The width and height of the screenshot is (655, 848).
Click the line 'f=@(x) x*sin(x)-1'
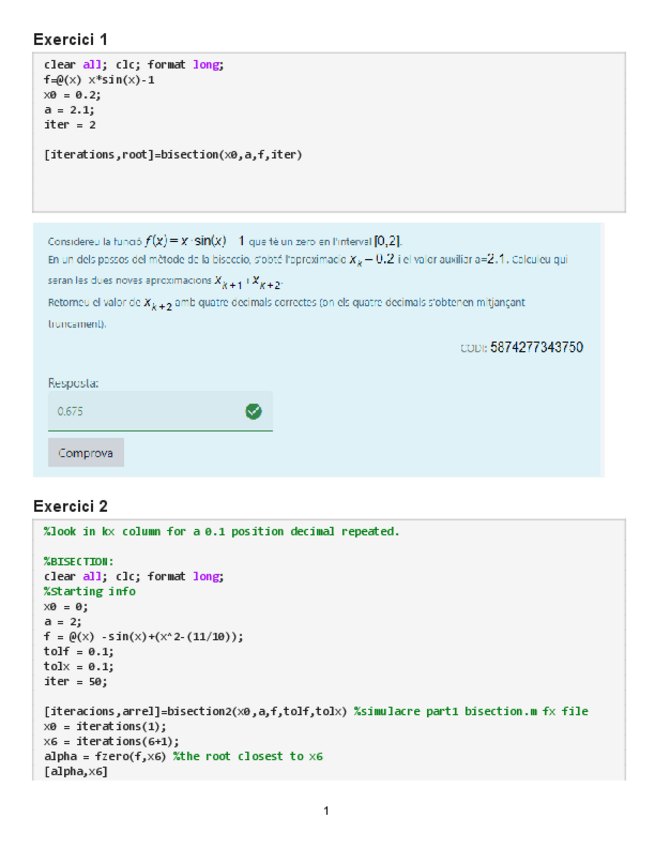[x=99, y=80]
